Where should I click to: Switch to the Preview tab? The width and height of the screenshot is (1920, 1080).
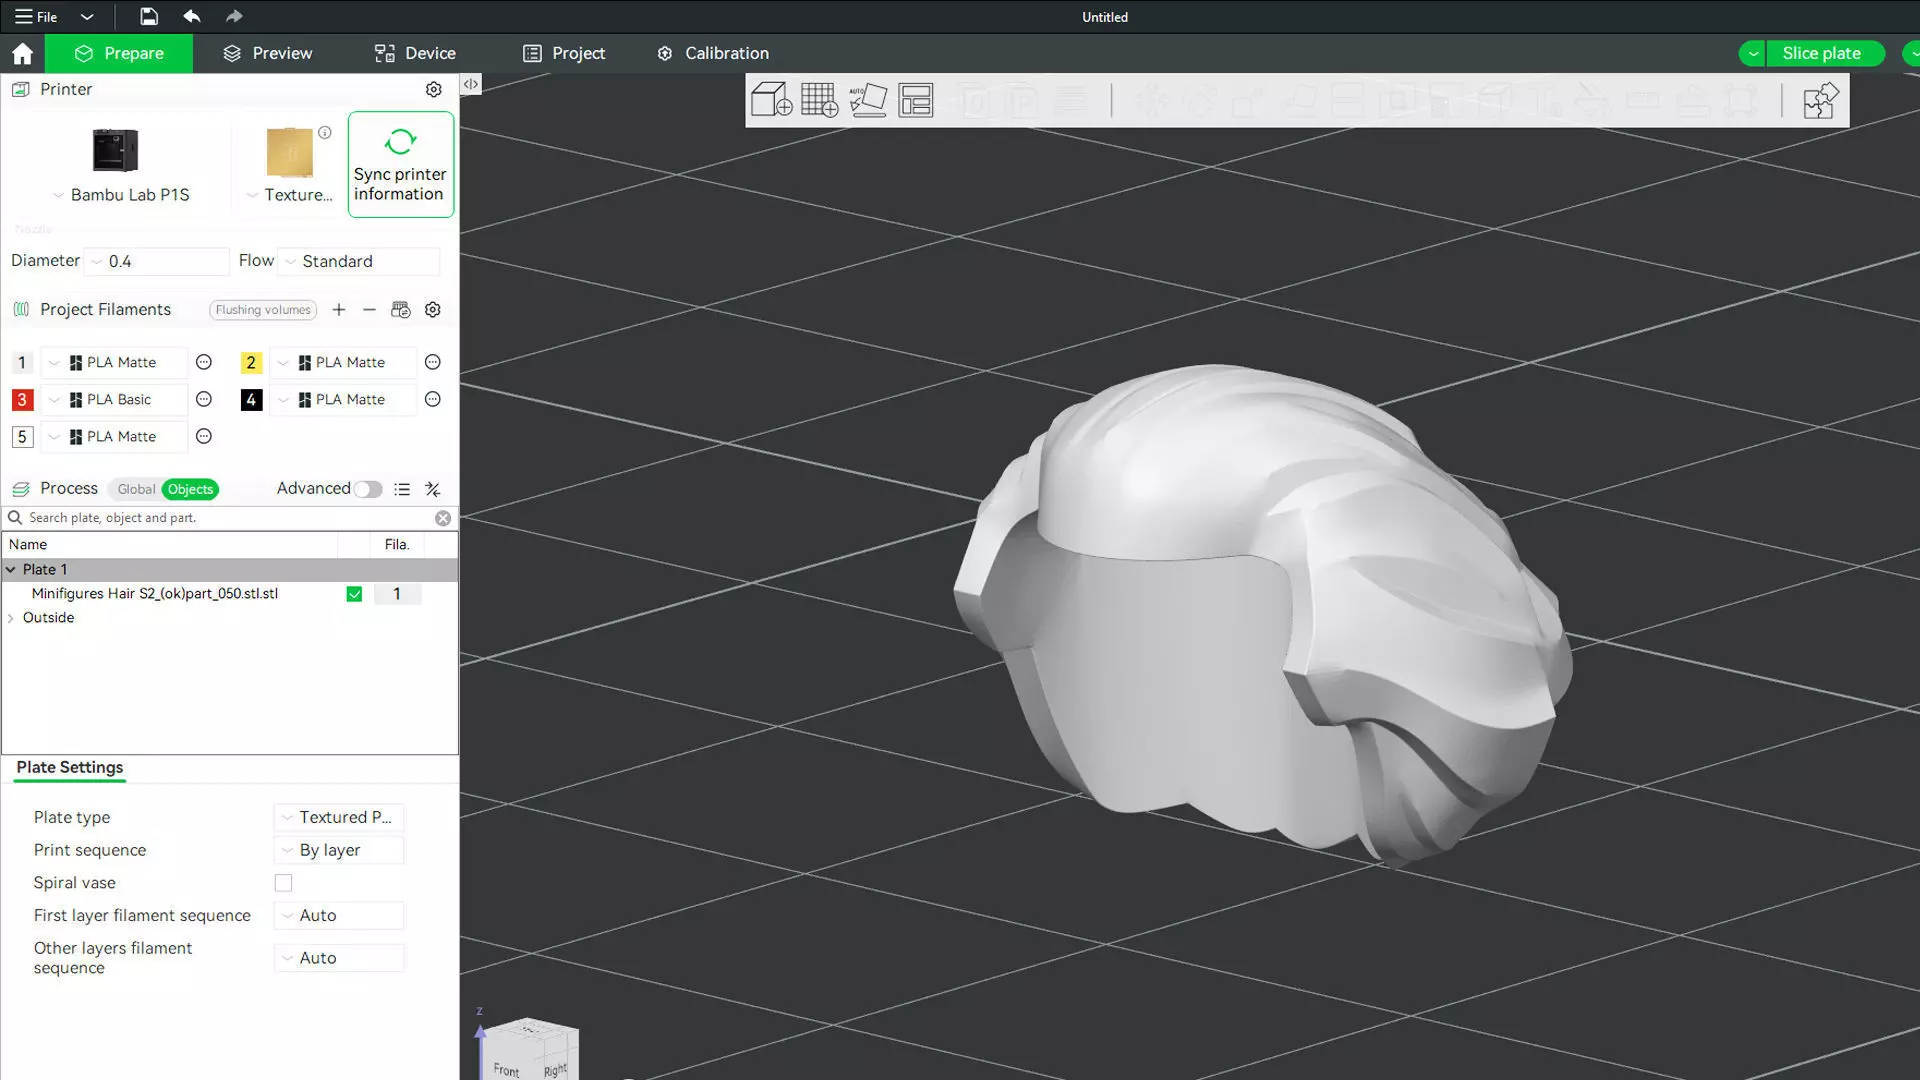click(267, 53)
